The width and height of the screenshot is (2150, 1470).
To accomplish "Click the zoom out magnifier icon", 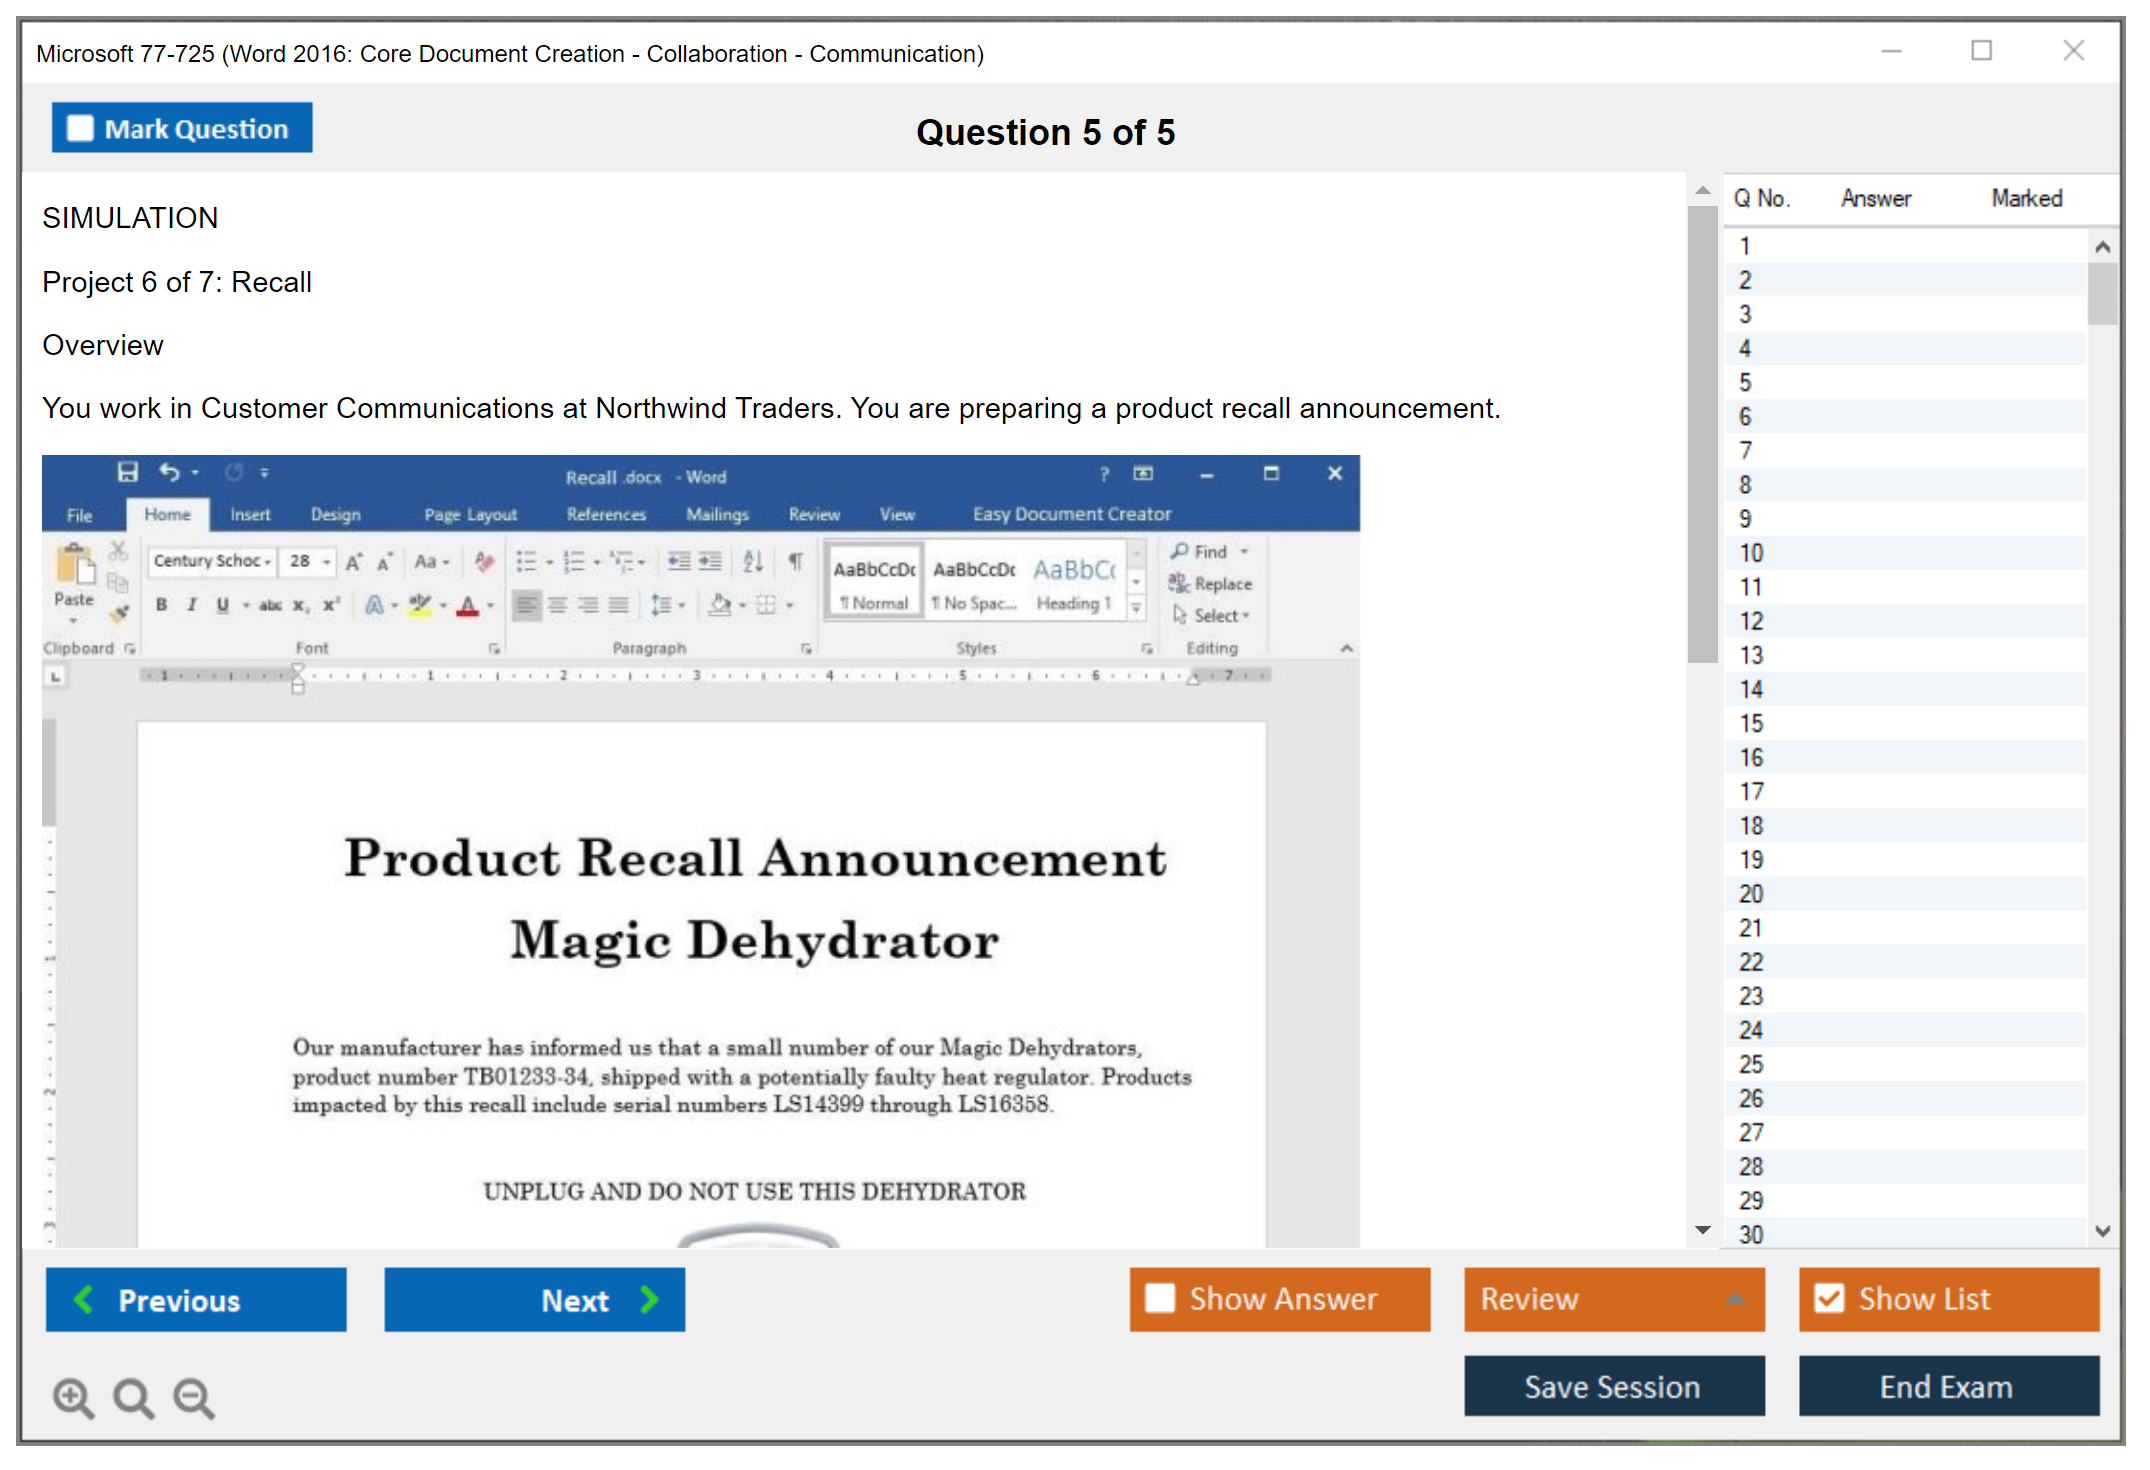I will pos(194,1397).
